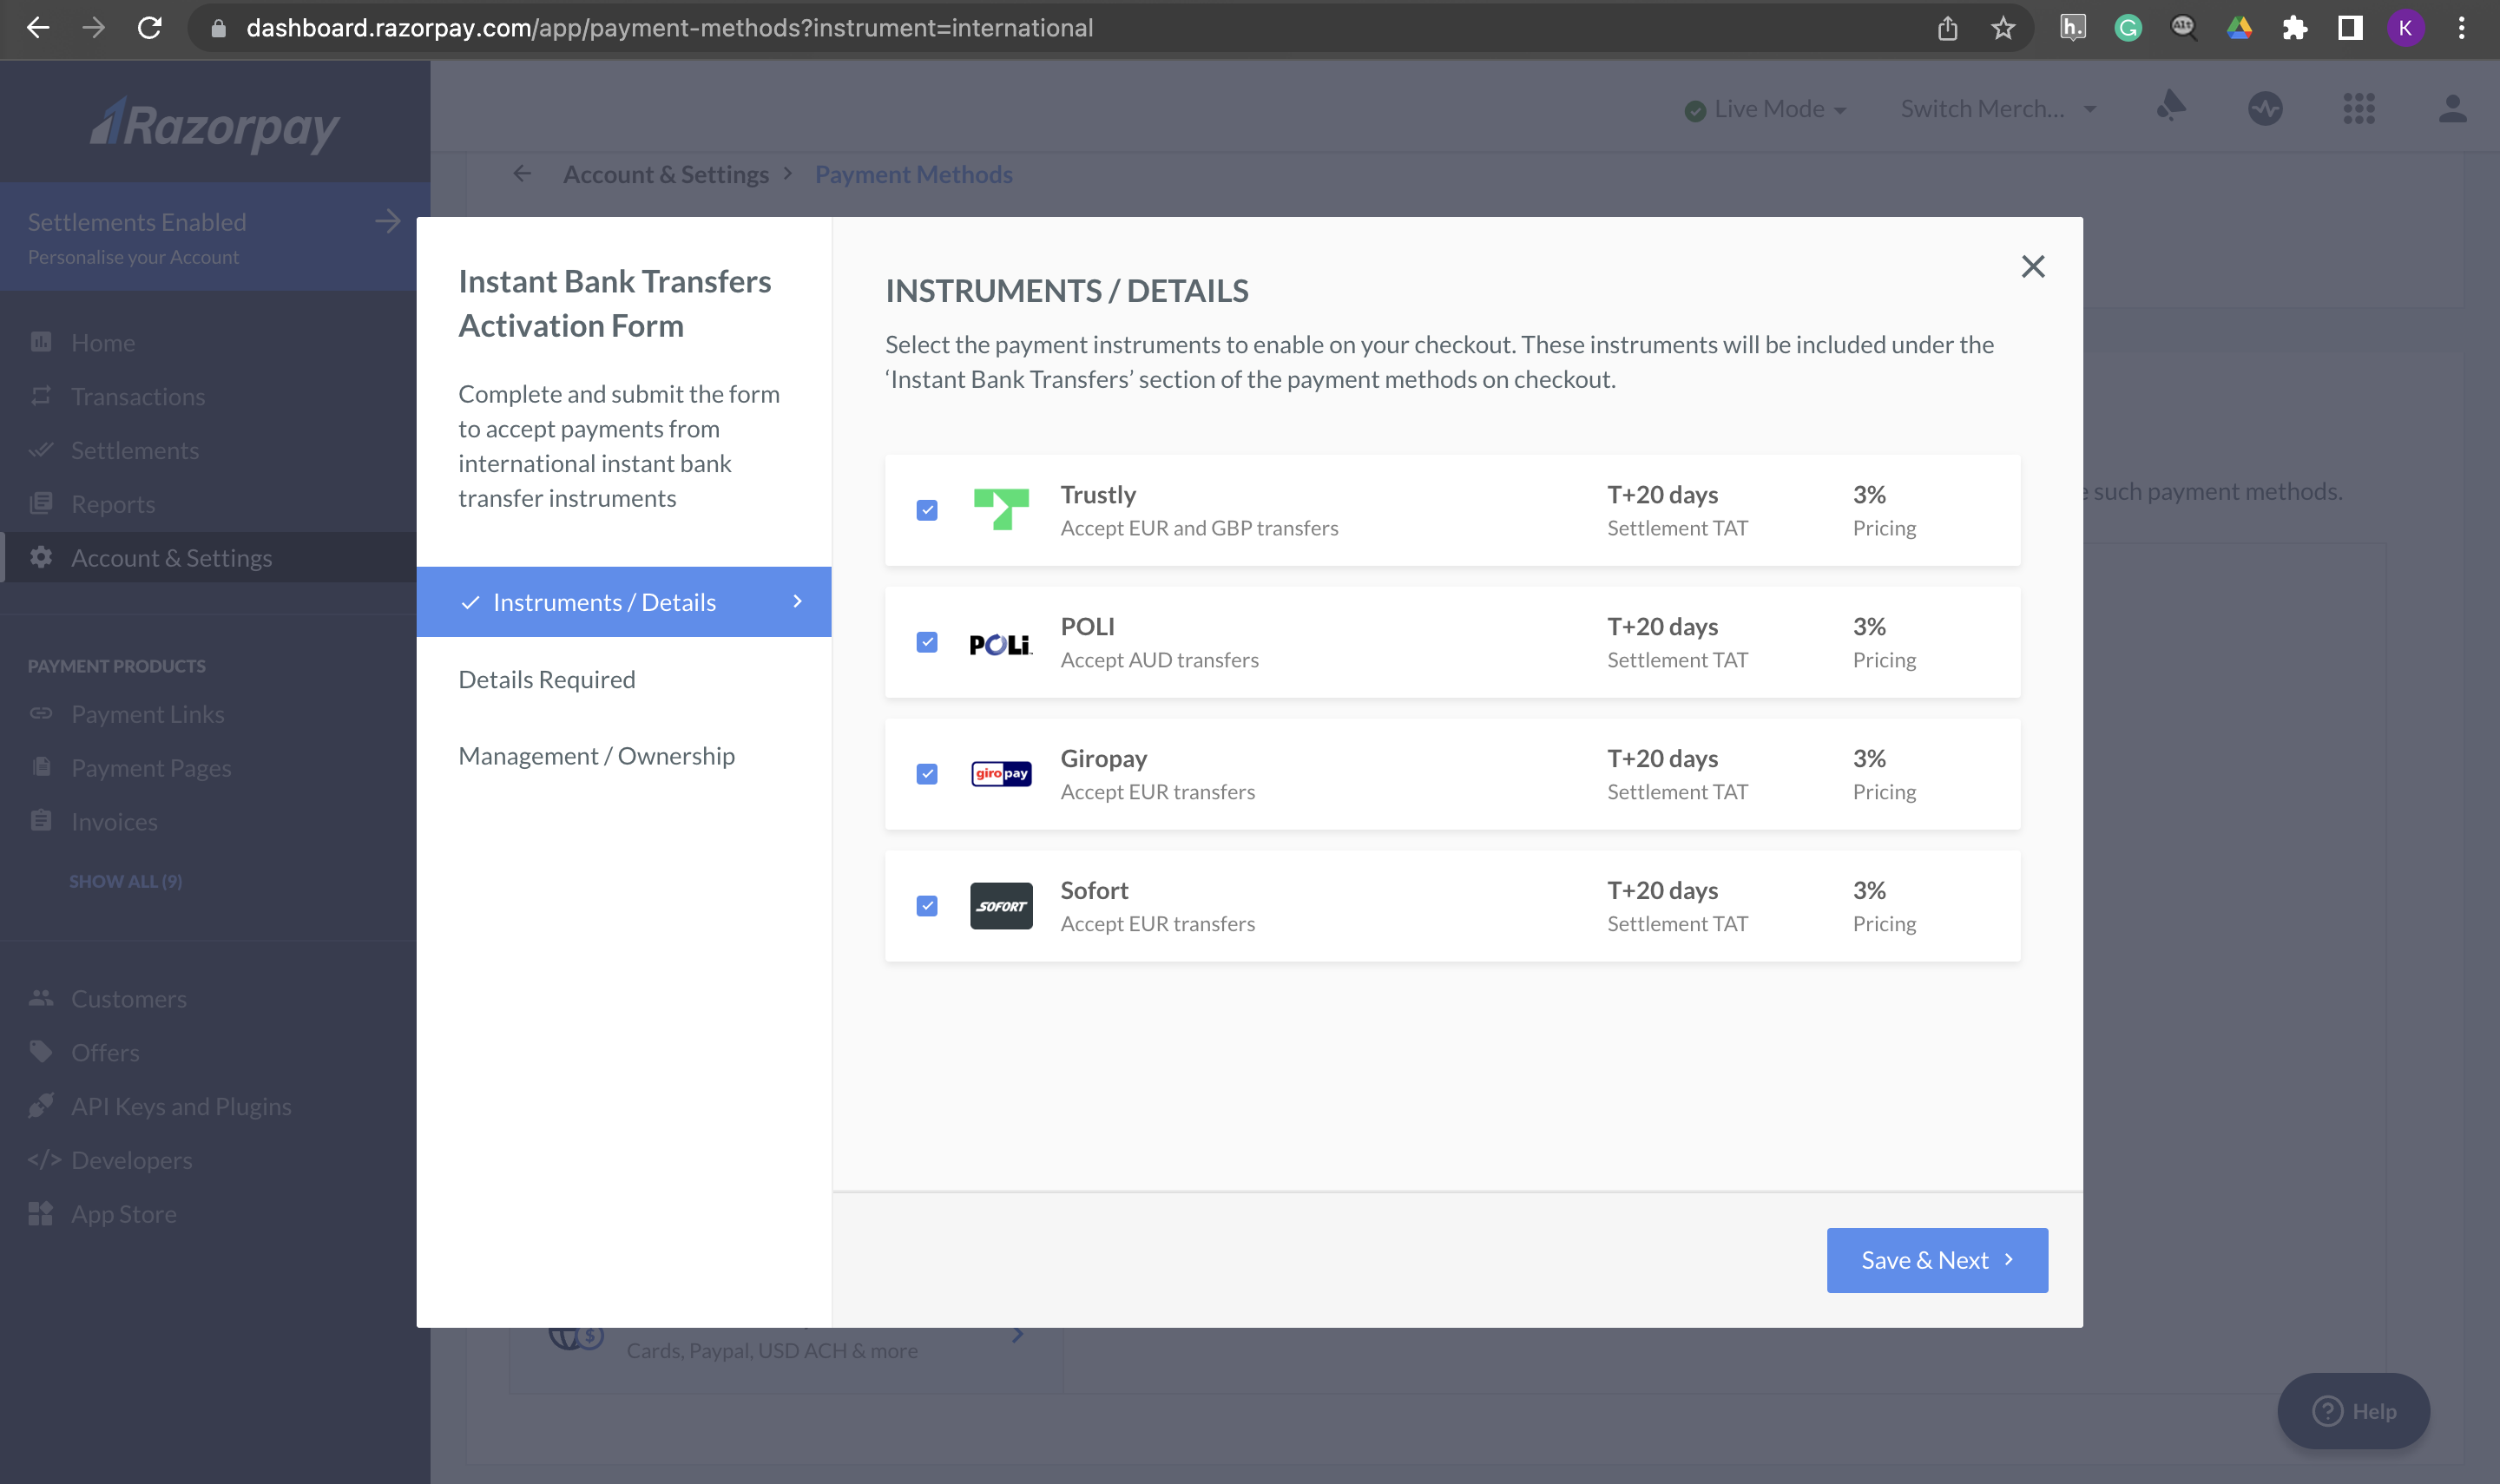Open Payment Links in sidebar
Image resolution: width=2500 pixels, height=1484 pixels.
[148, 714]
